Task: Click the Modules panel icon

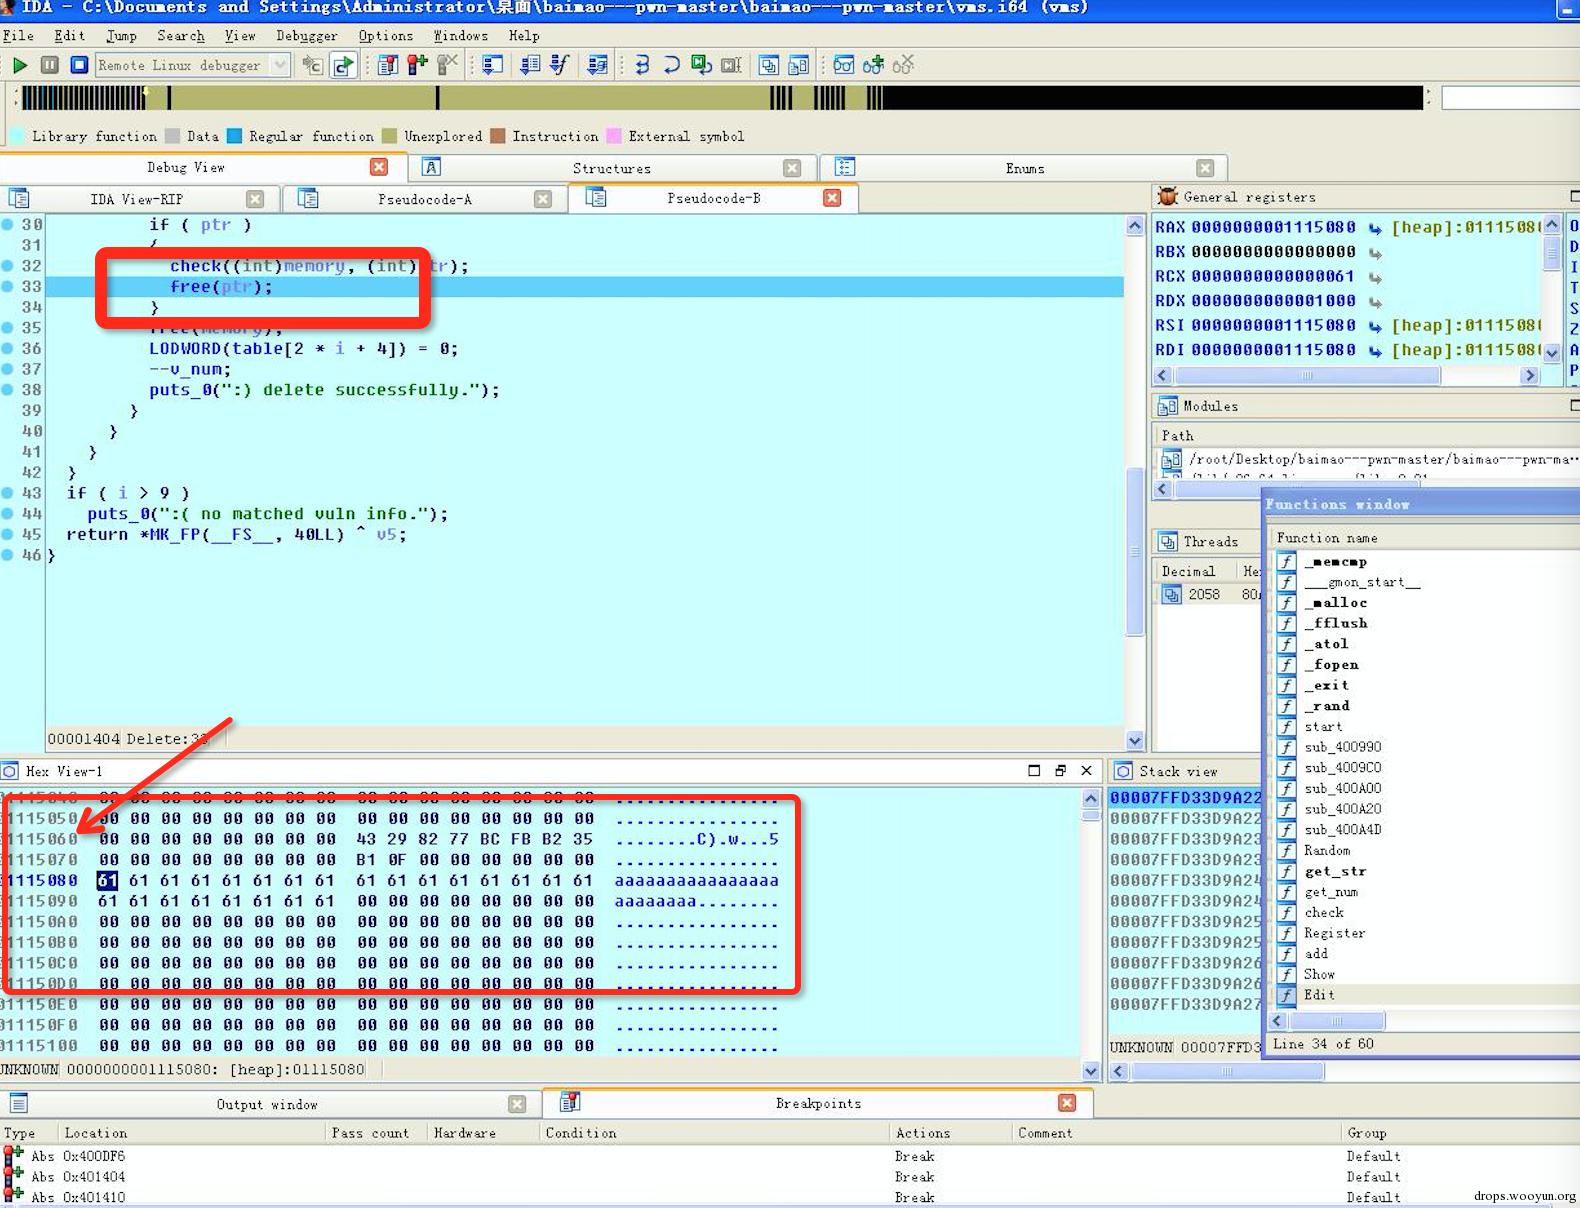Action: (x=1167, y=406)
